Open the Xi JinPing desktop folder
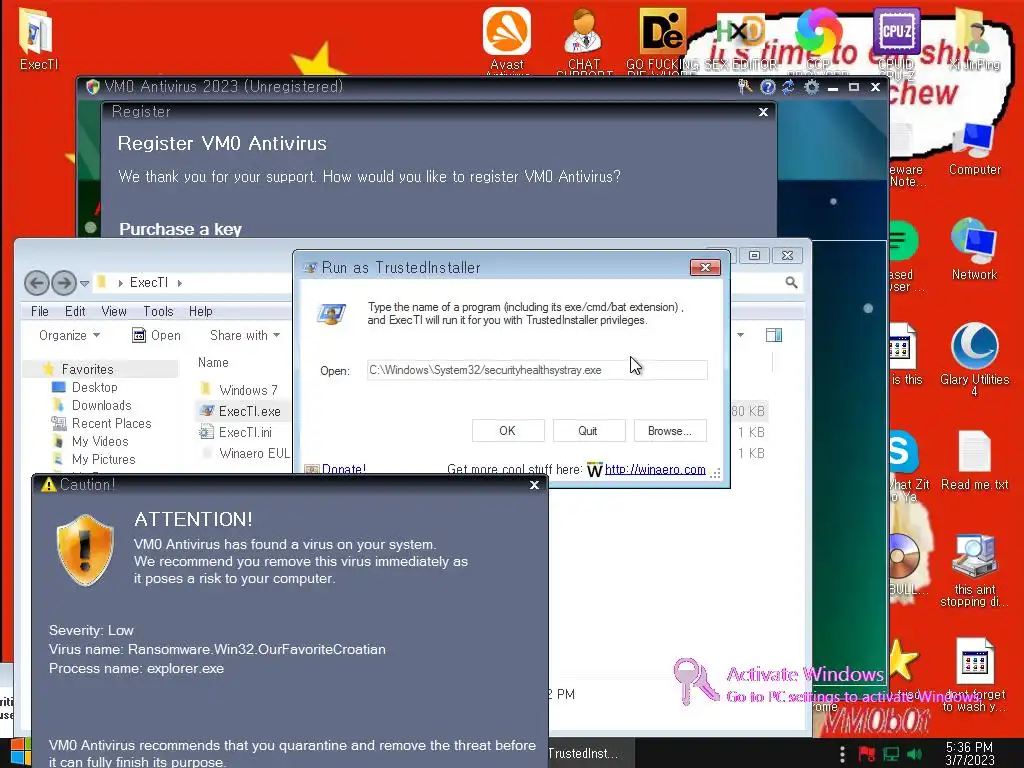 [974, 38]
